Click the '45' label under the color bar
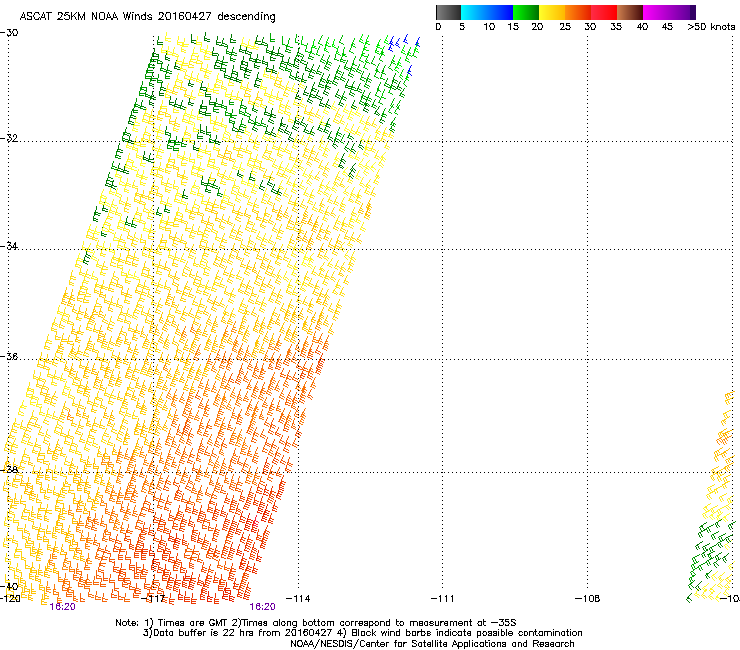This screenshot has height=650, width=740. (x=667, y=27)
